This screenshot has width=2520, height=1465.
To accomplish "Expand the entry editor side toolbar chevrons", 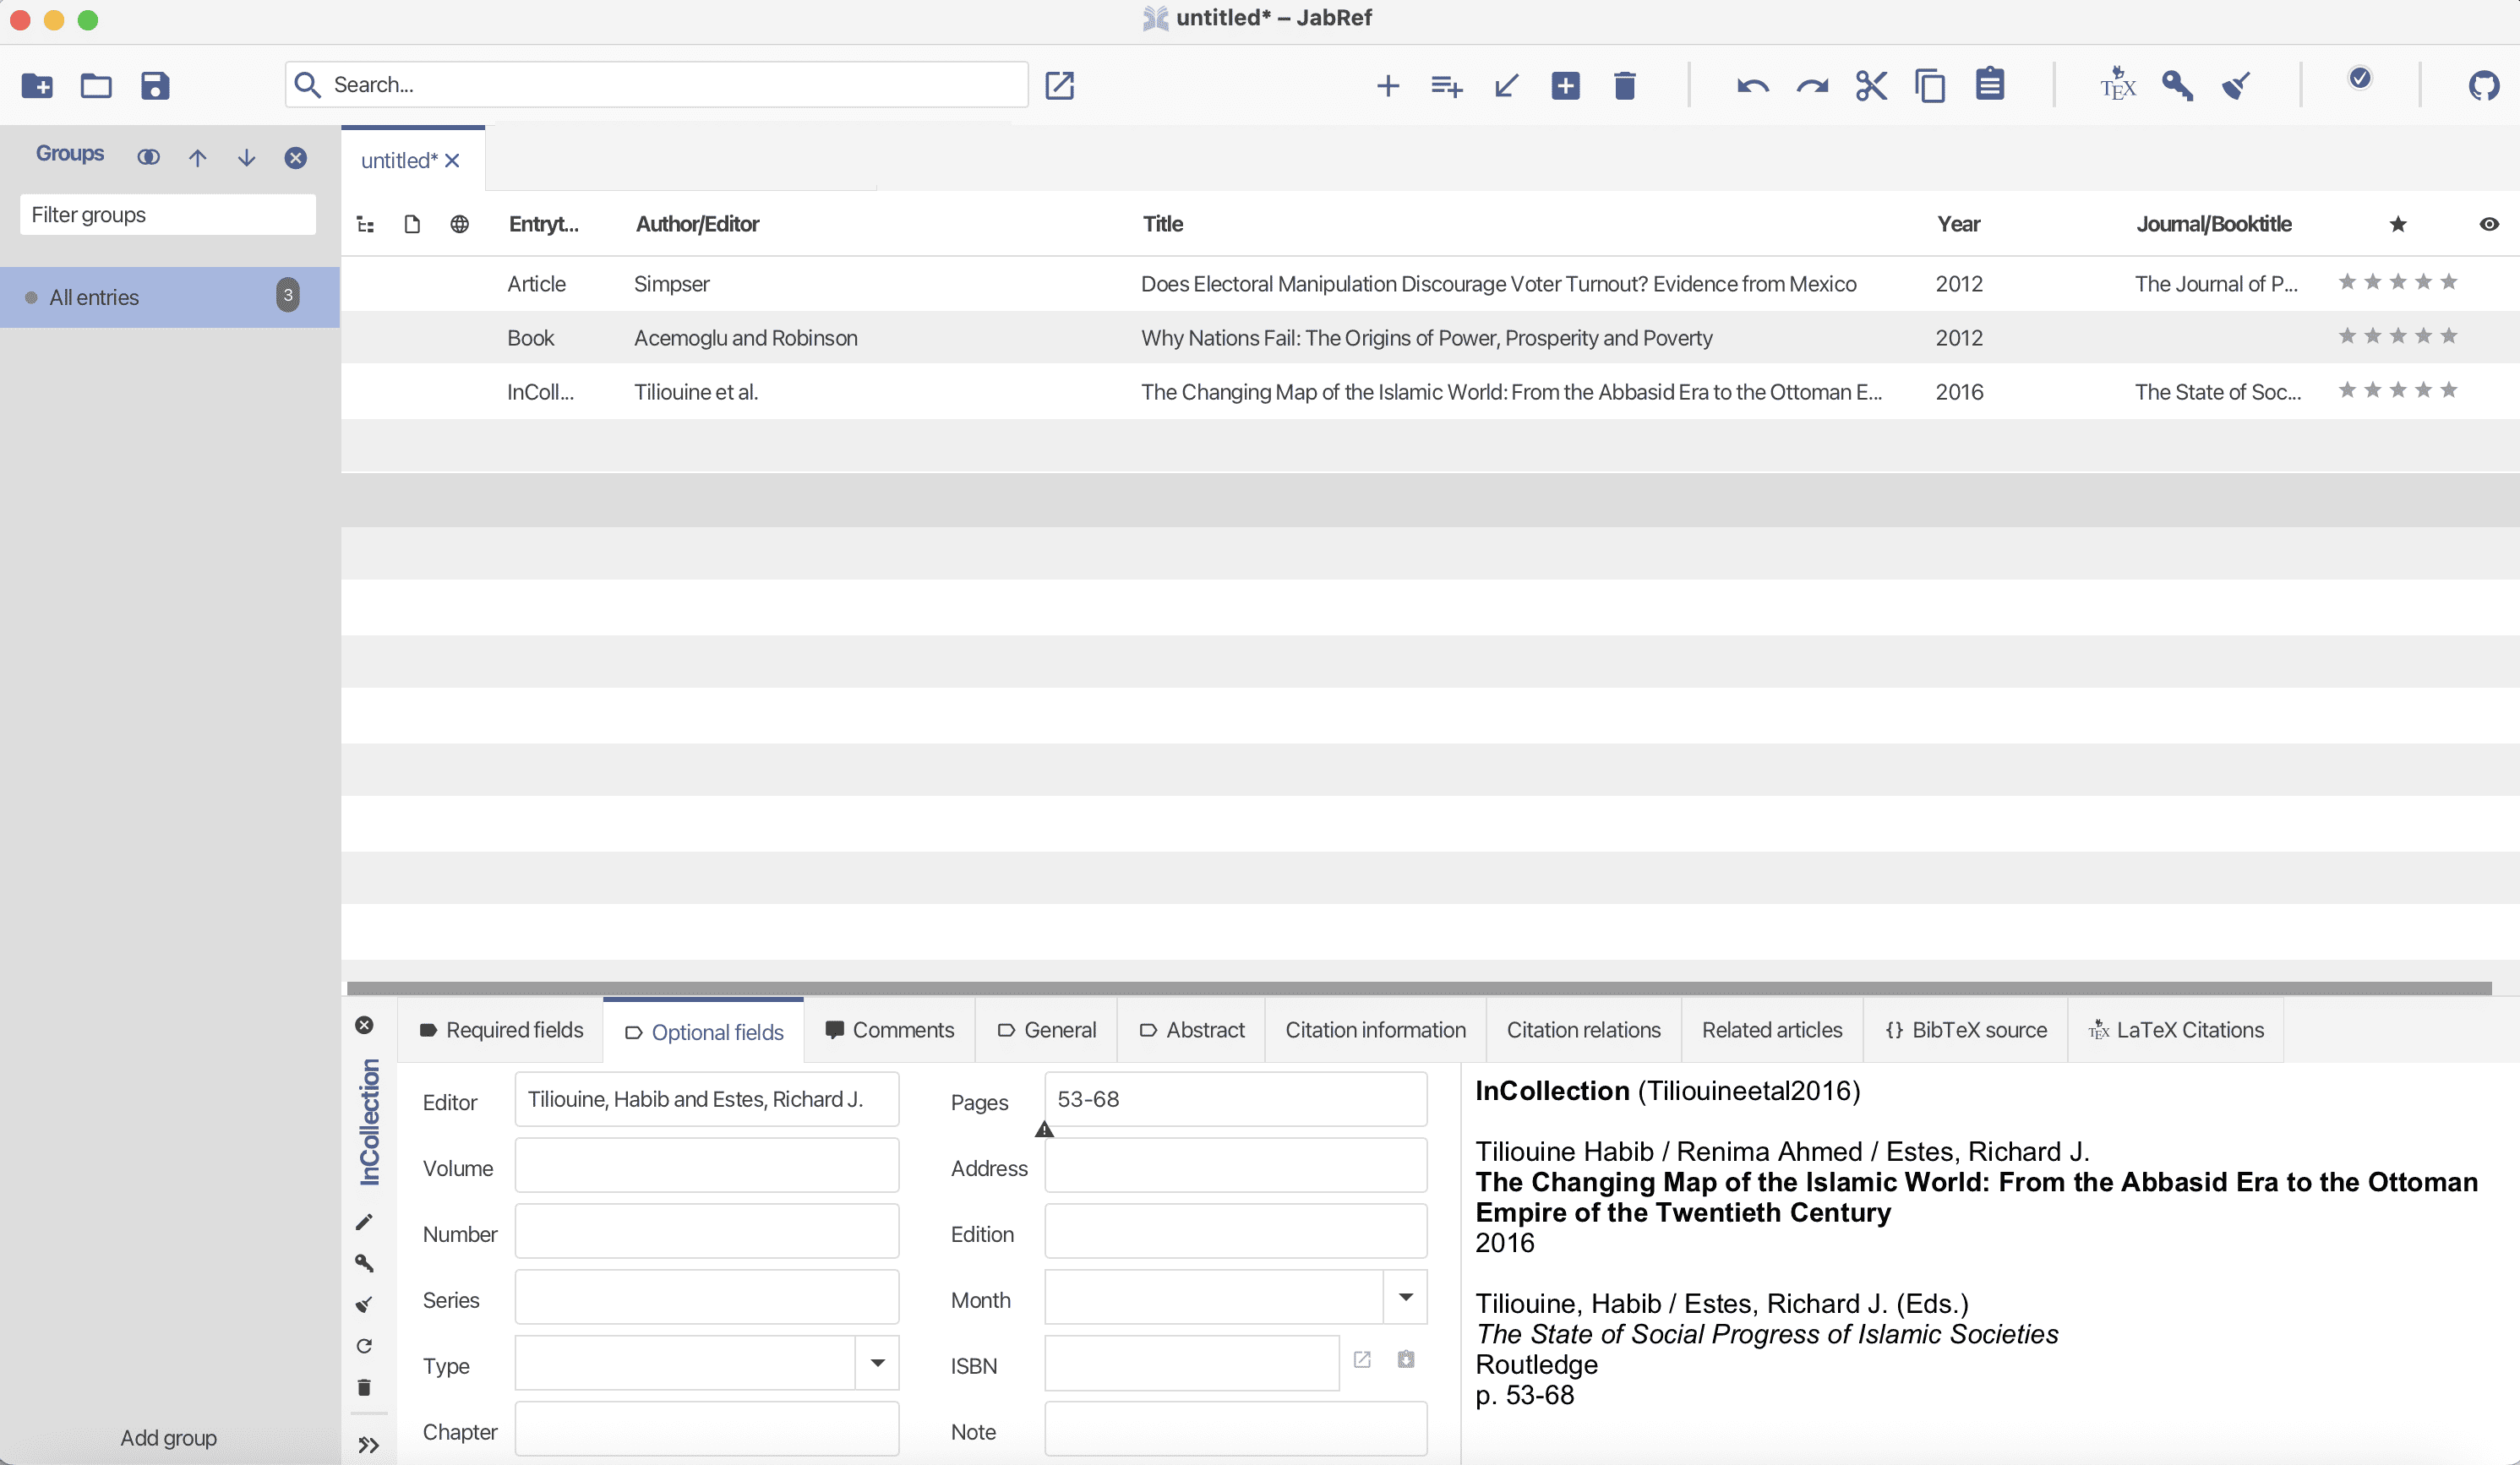I will 368,1445.
